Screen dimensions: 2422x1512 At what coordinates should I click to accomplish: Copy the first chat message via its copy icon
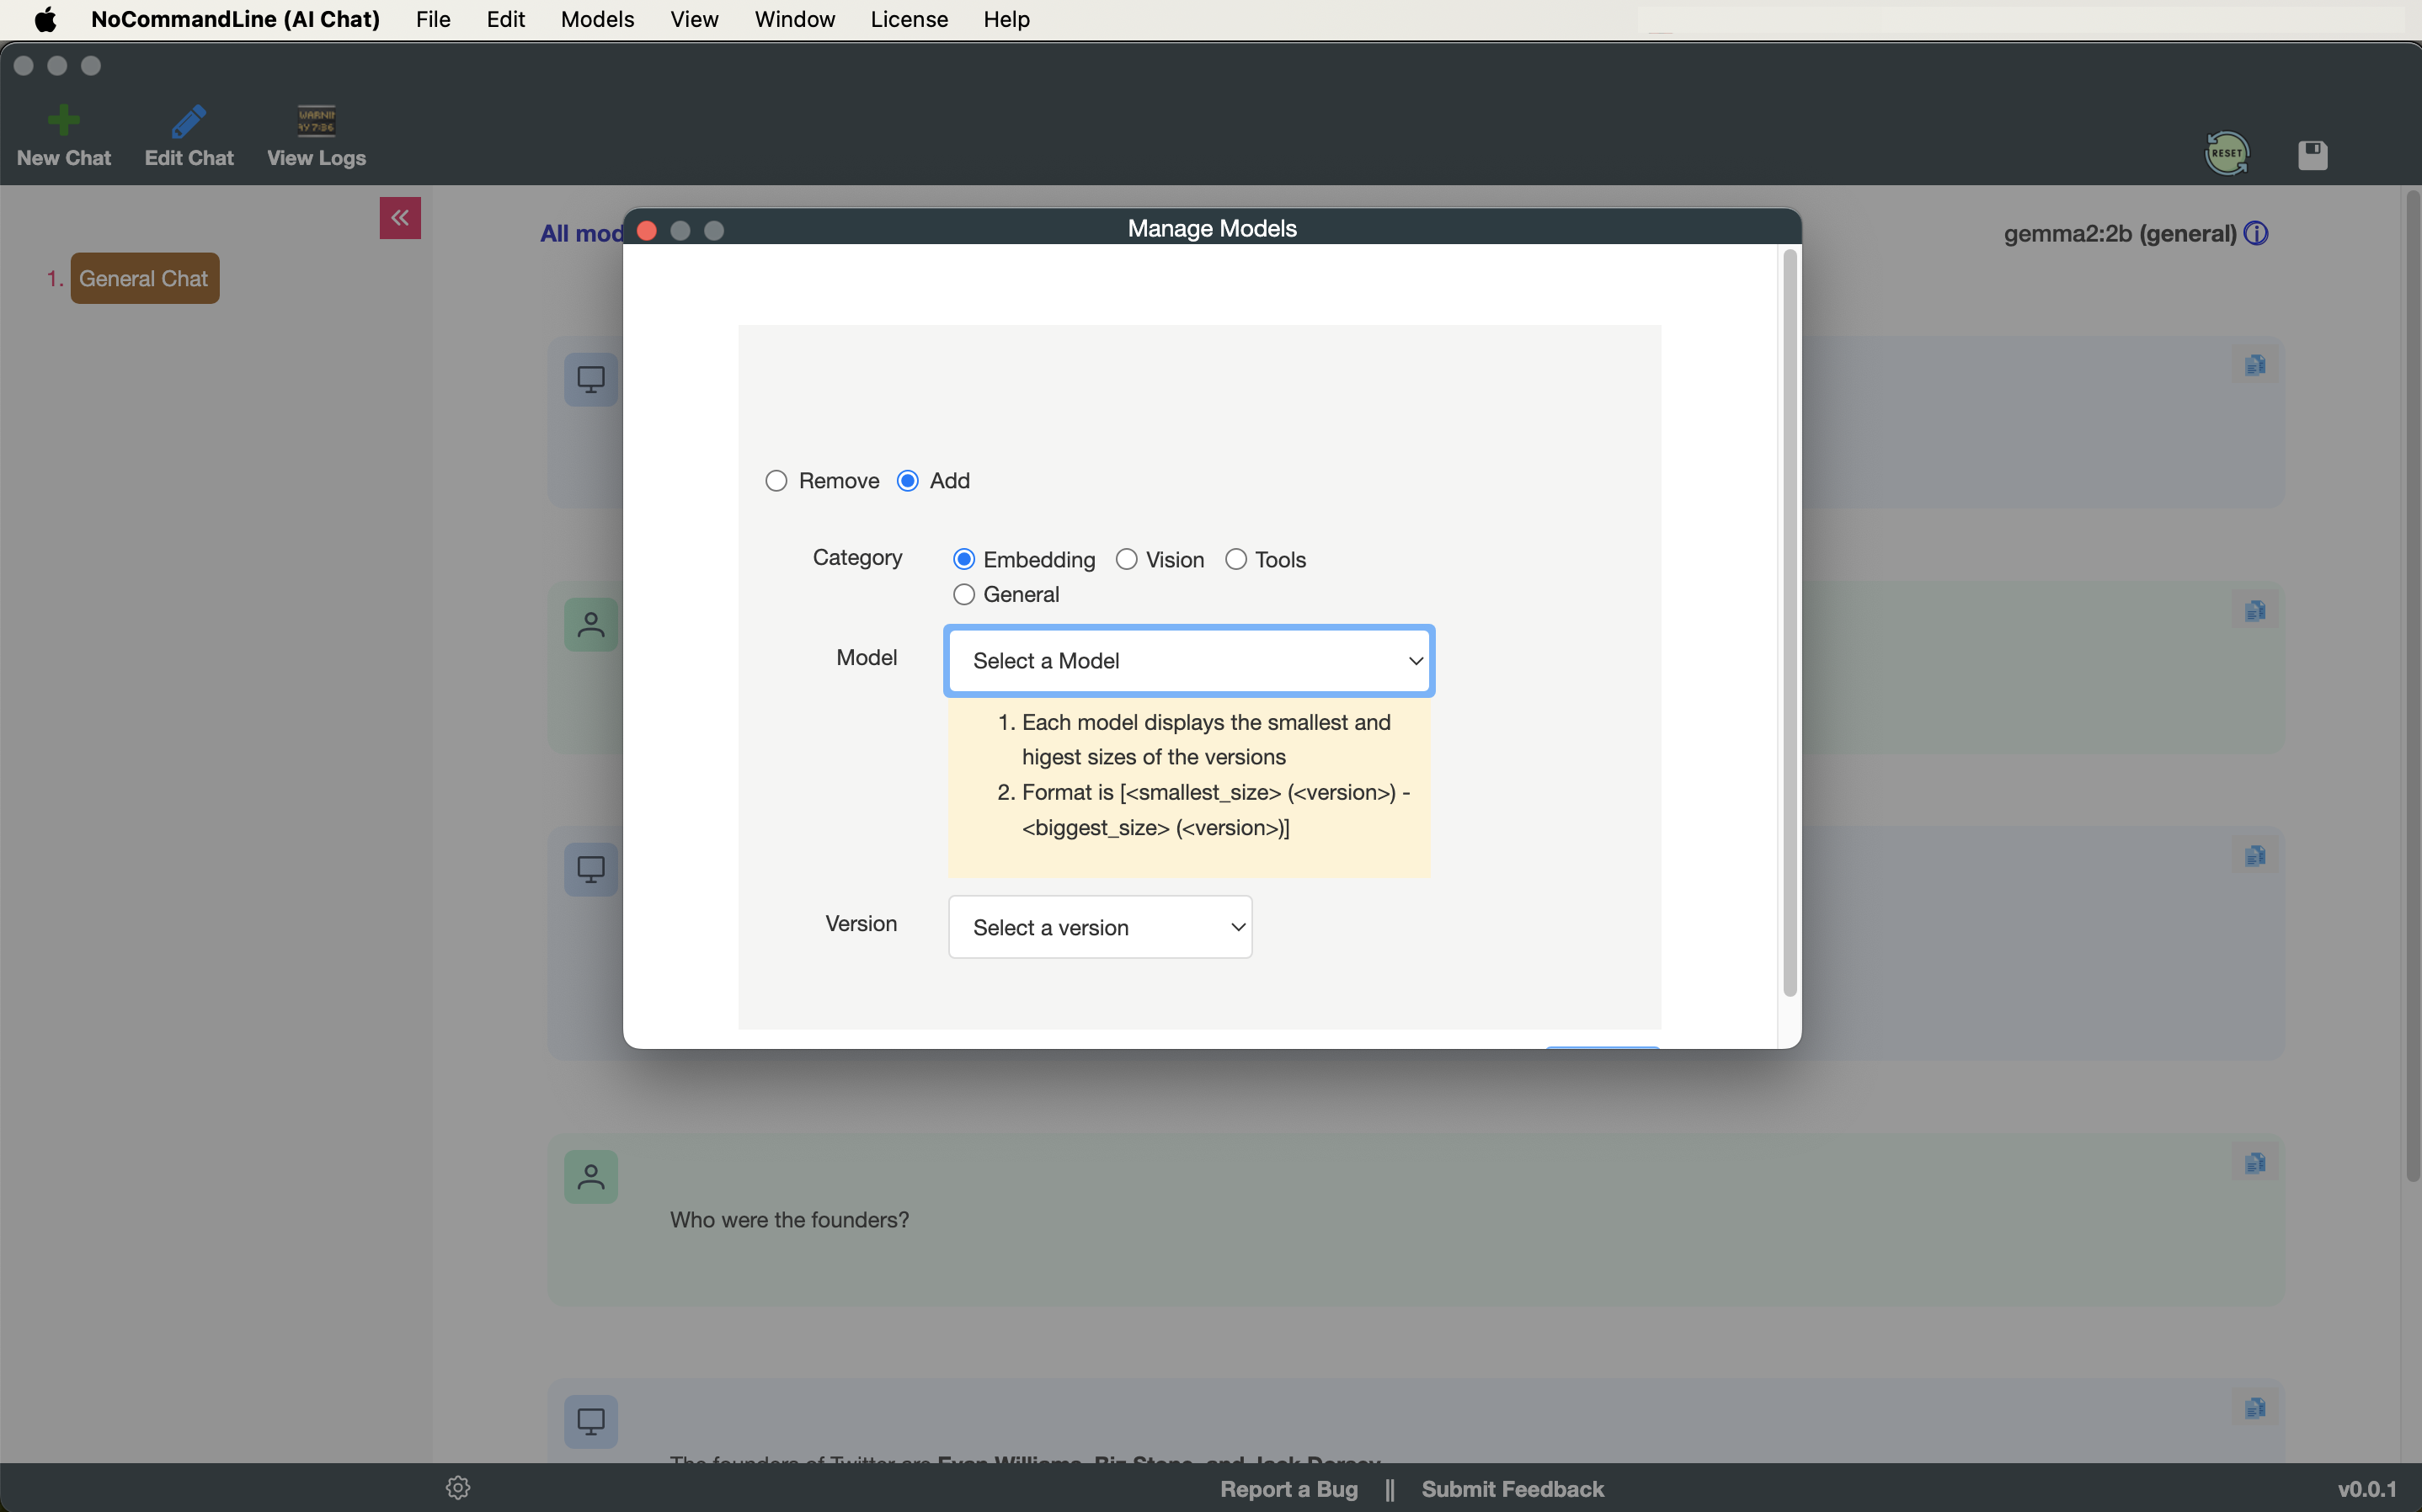(2255, 365)
